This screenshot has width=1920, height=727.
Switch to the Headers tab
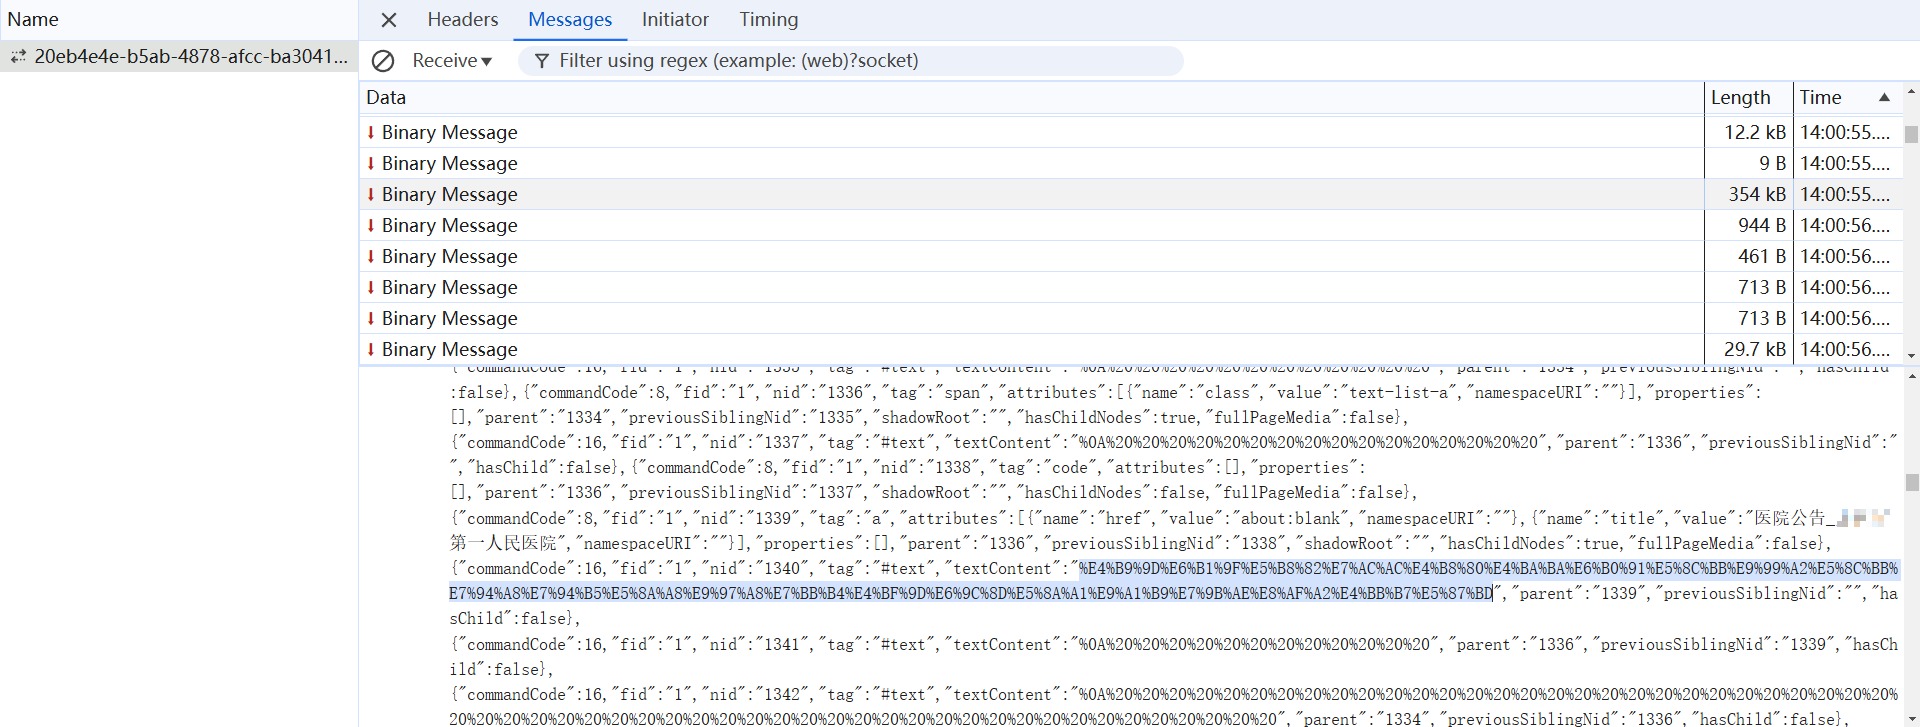(462, 20)
